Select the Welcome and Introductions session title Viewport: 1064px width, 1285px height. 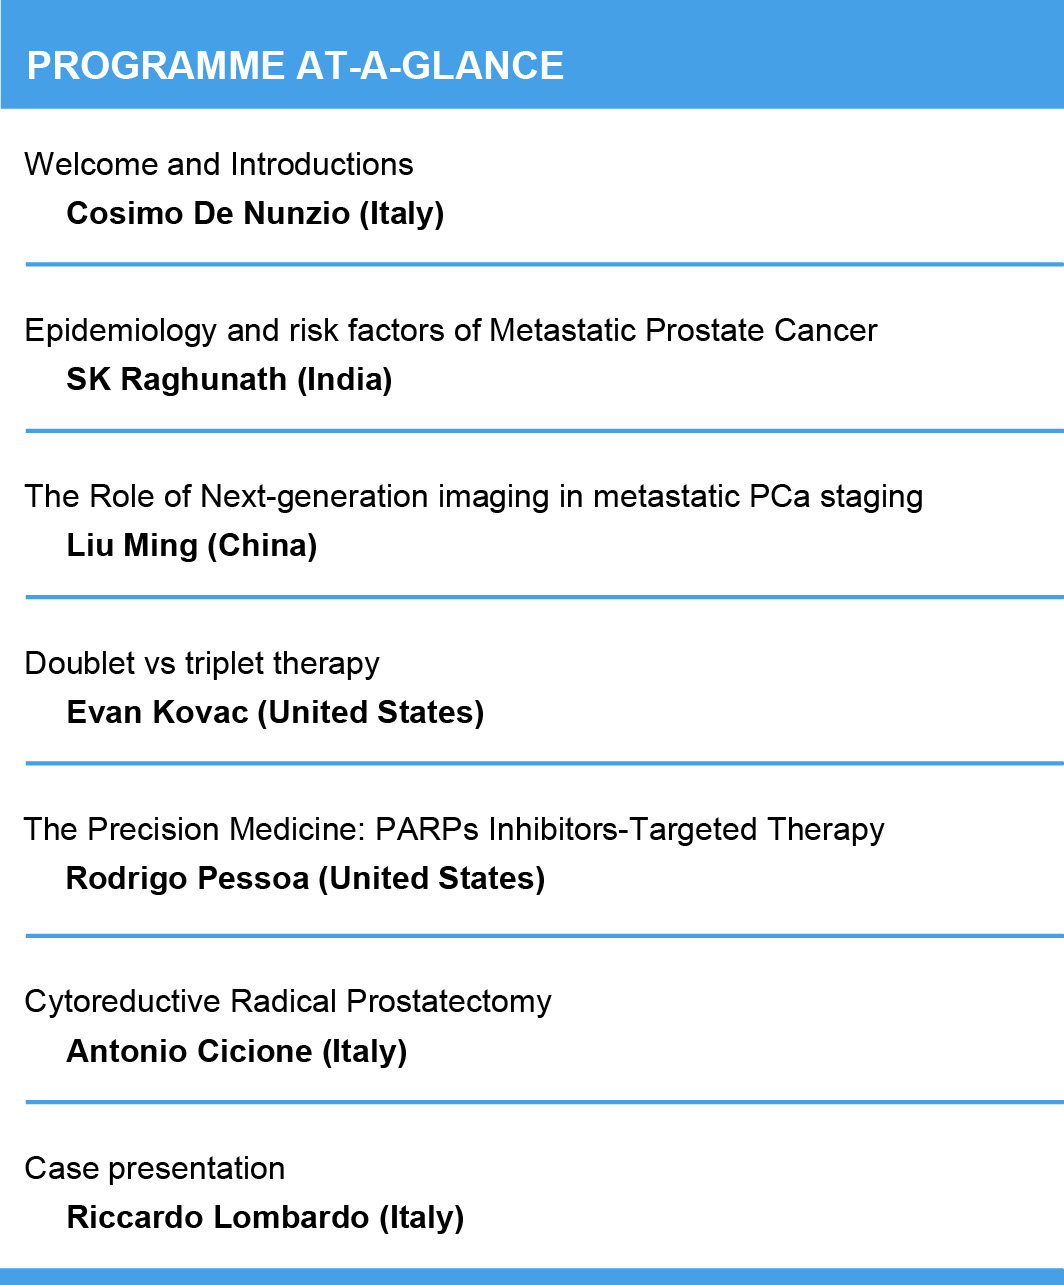coord(219,164)
